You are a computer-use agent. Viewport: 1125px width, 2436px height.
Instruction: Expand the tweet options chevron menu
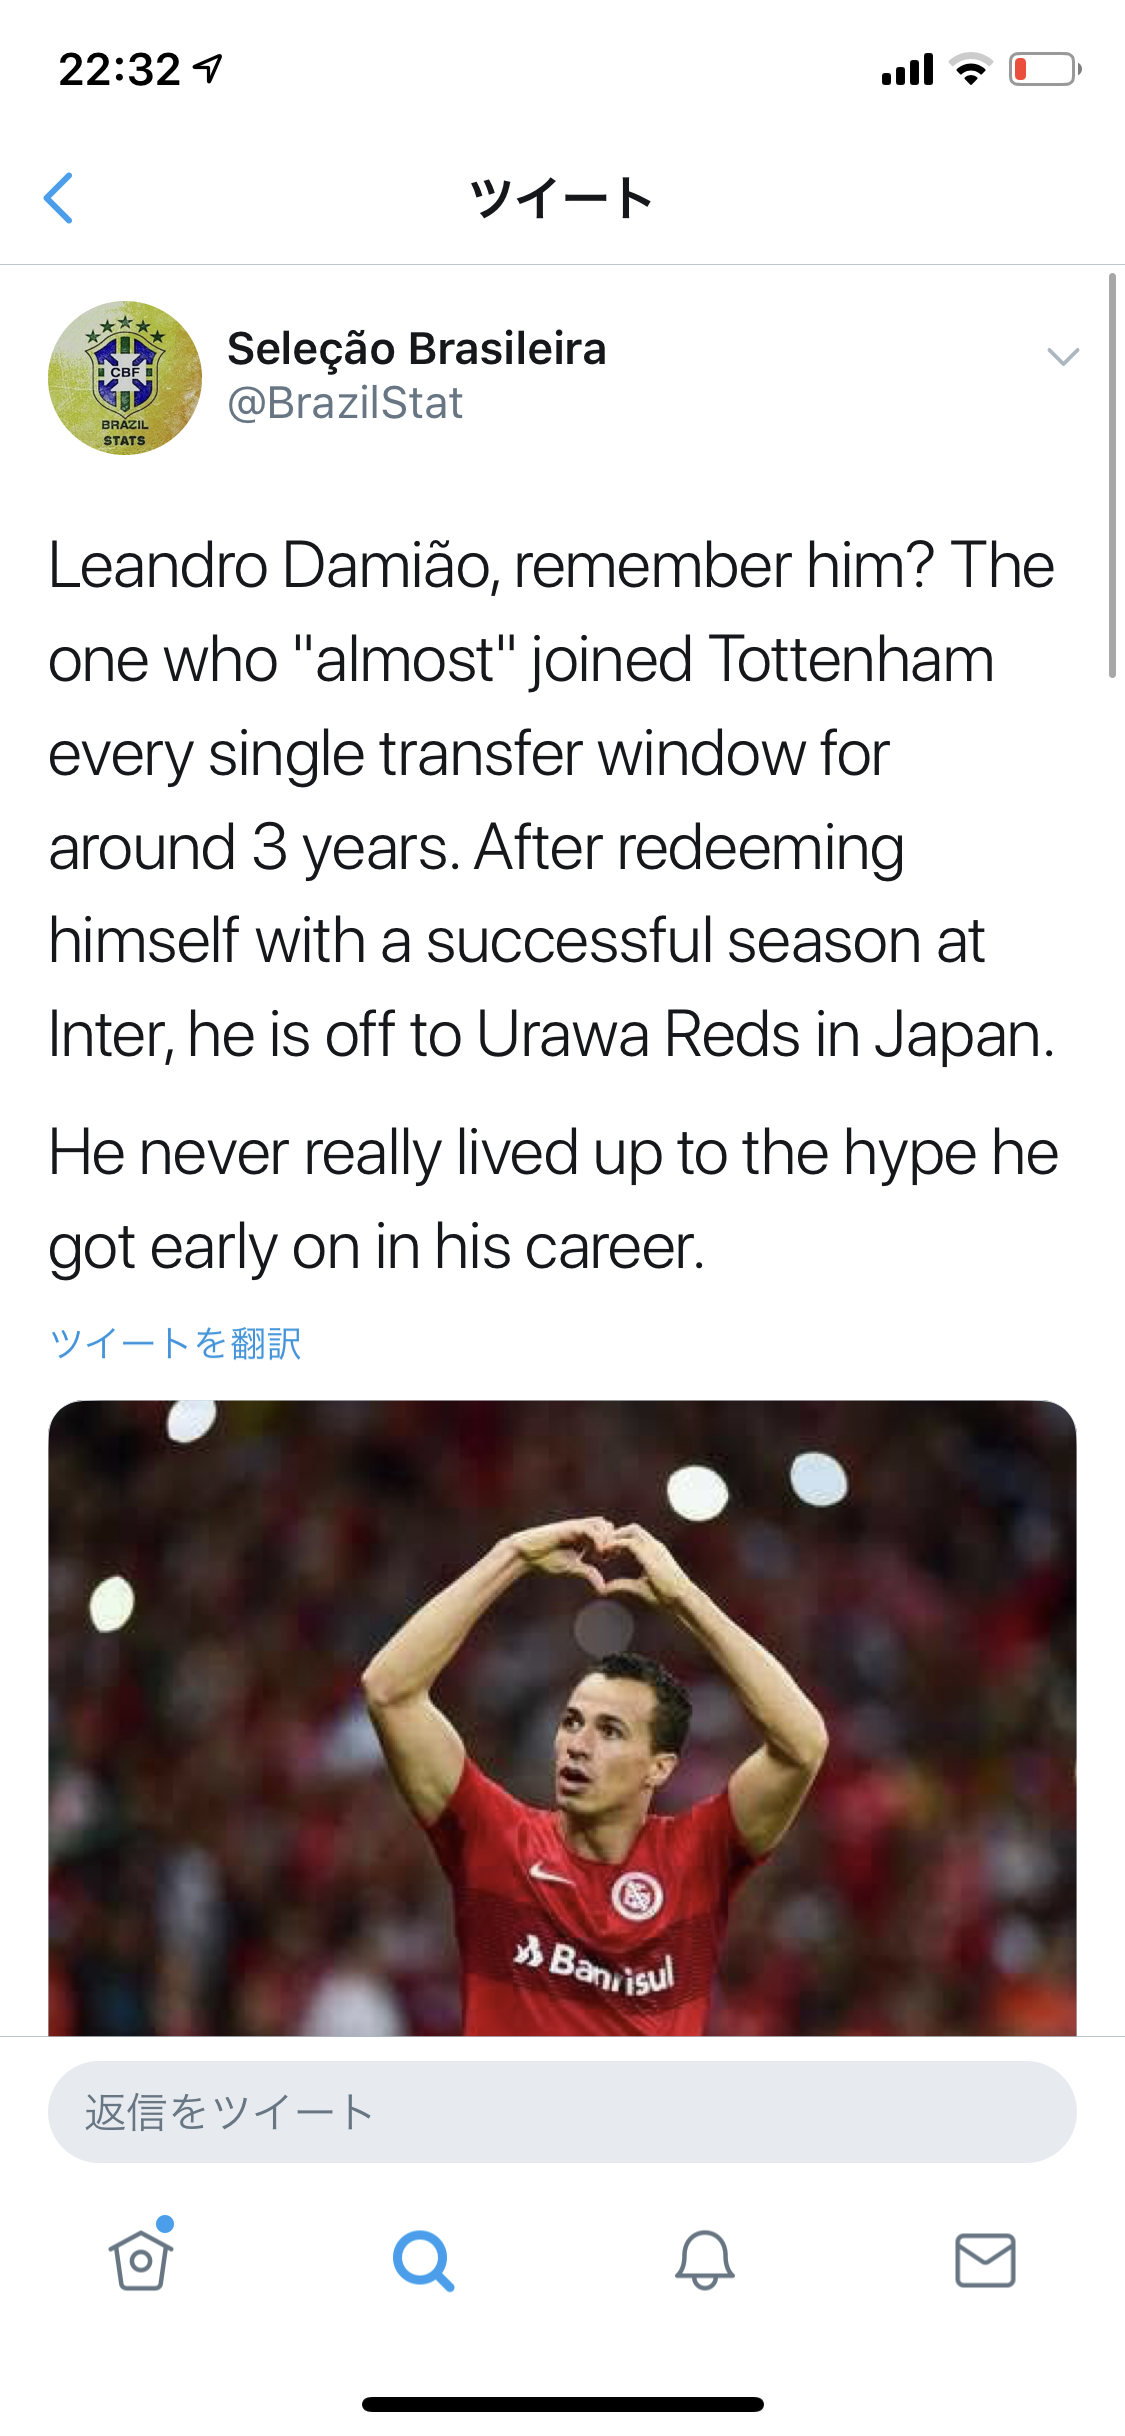tap(1062, 357)
